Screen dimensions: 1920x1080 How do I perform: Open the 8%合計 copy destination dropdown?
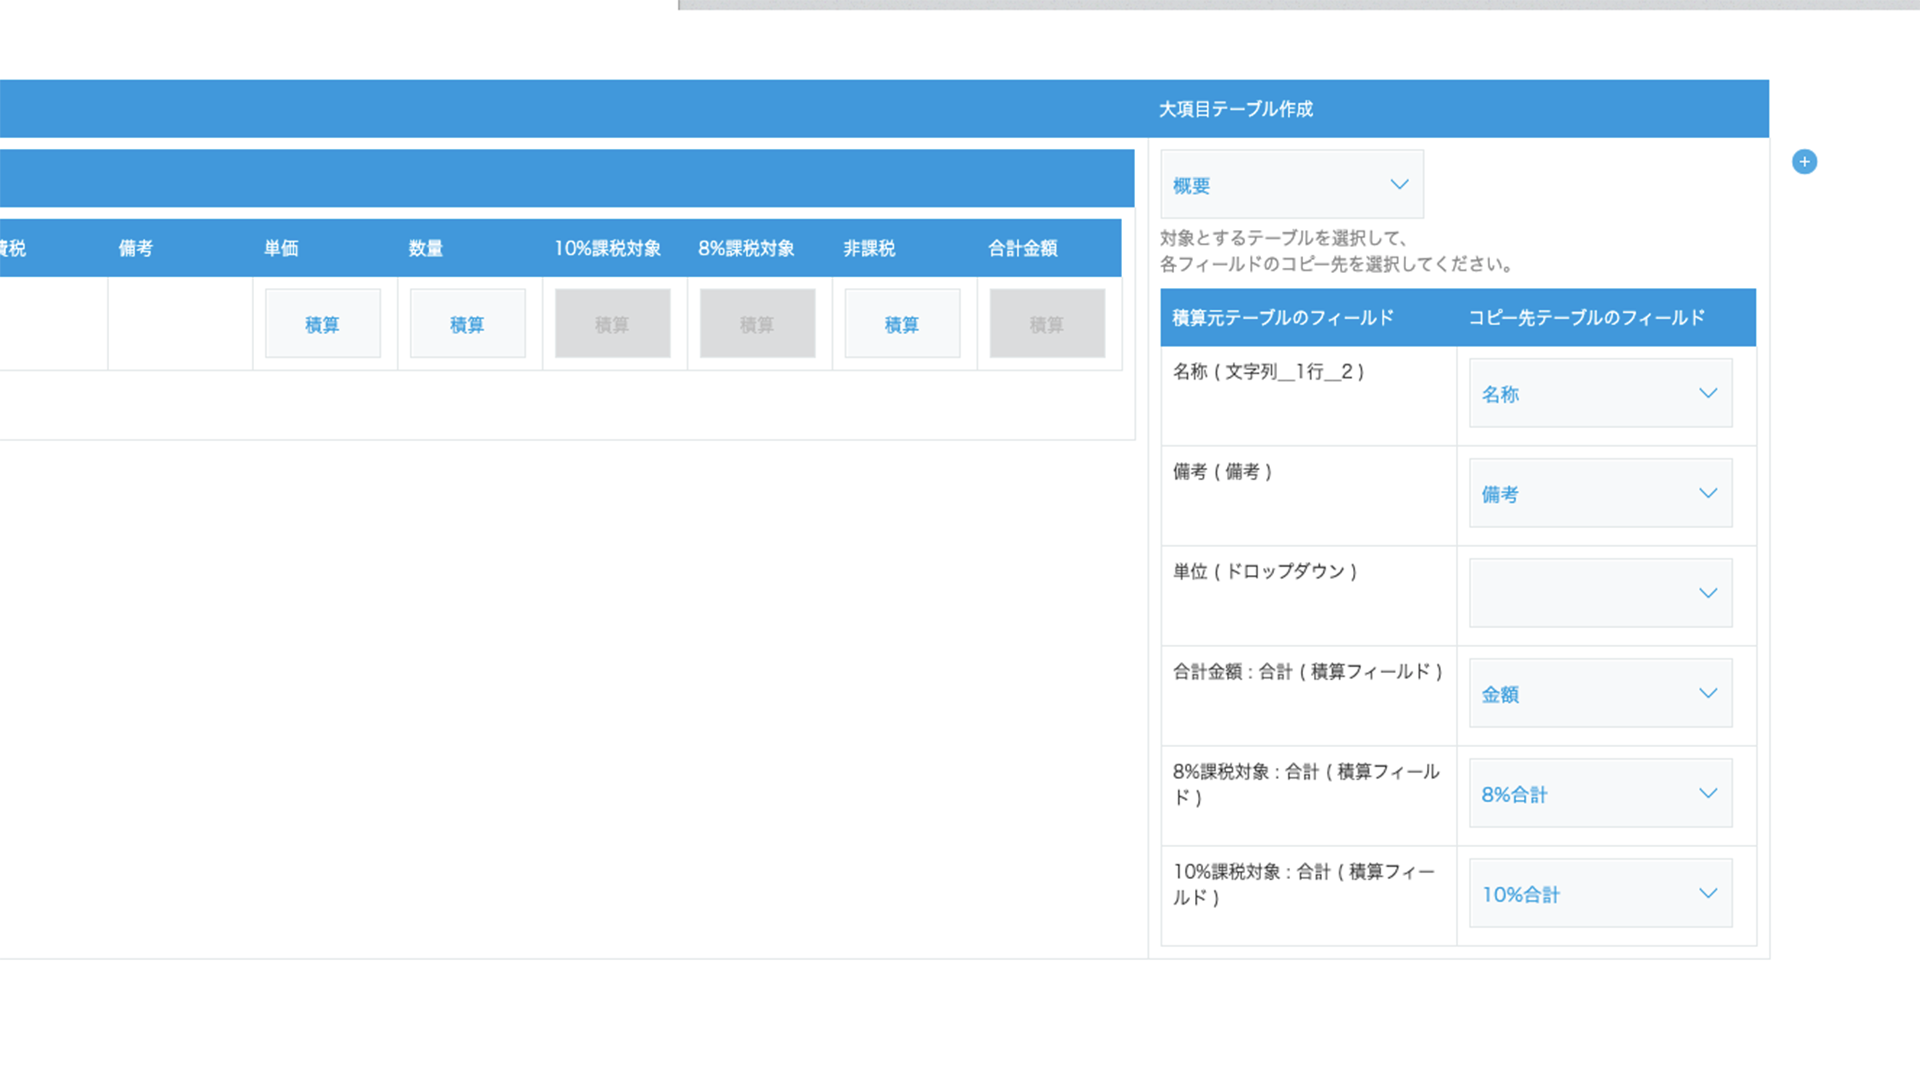pyautogui.click(x=1600, y=793)
